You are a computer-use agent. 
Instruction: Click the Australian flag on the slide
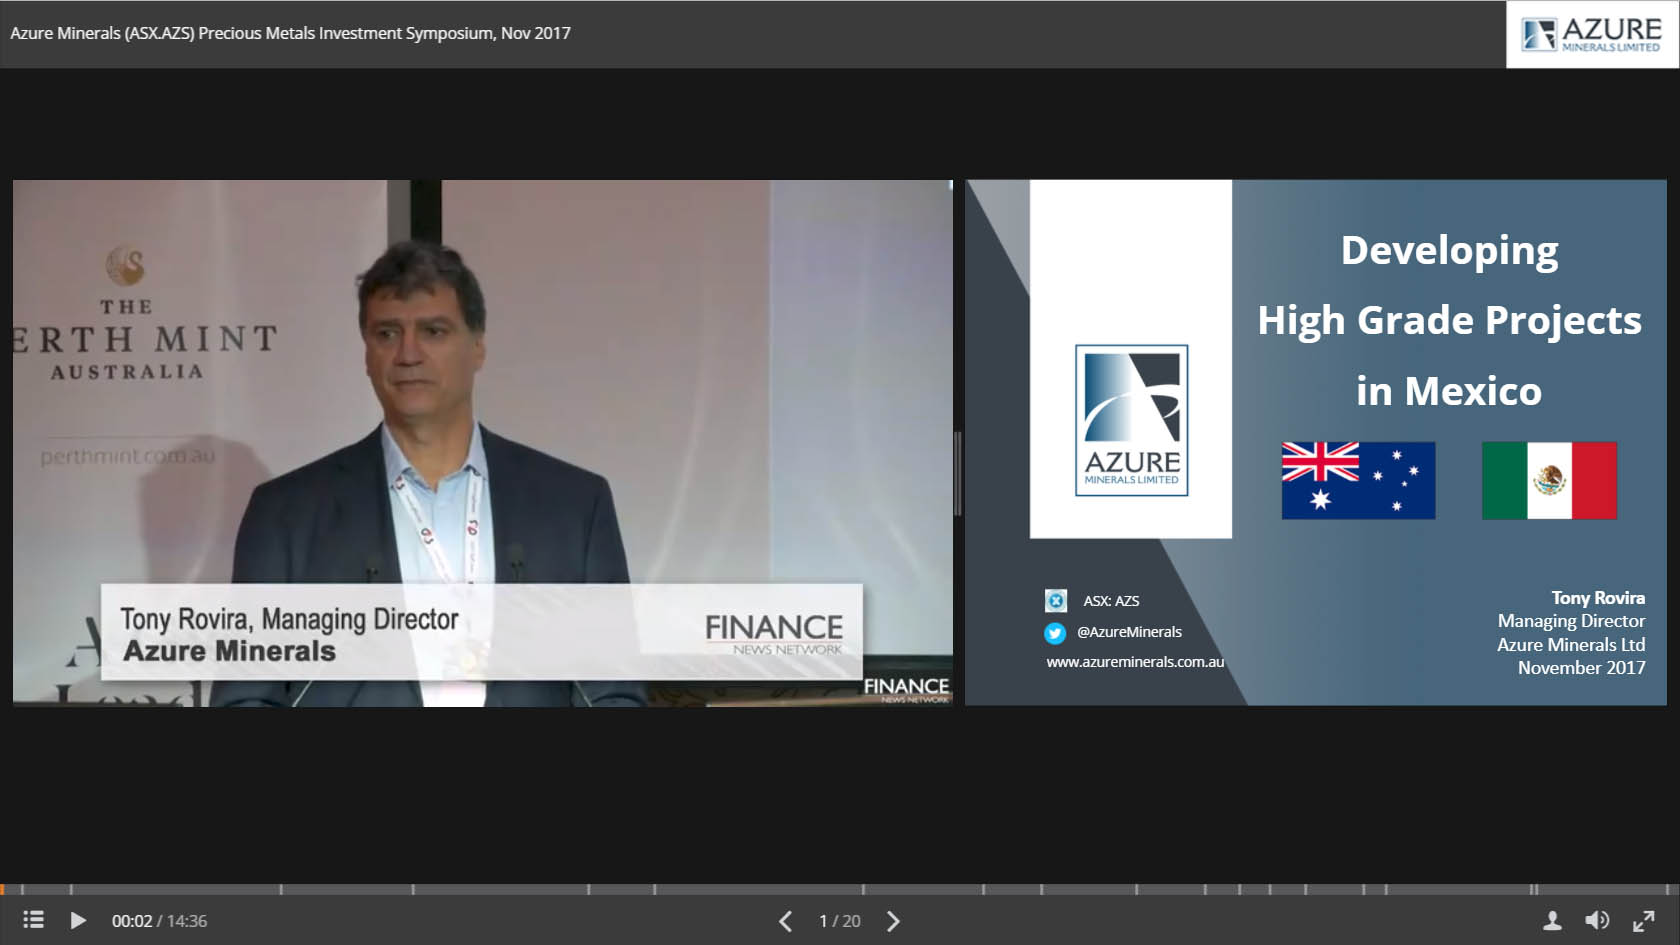[1358, 481]
